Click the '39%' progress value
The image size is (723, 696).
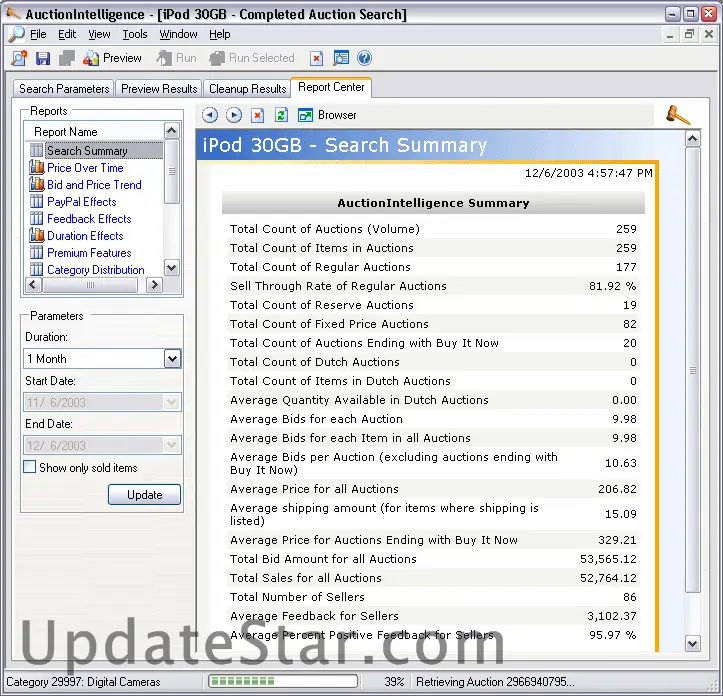click(x=394, y=682)
